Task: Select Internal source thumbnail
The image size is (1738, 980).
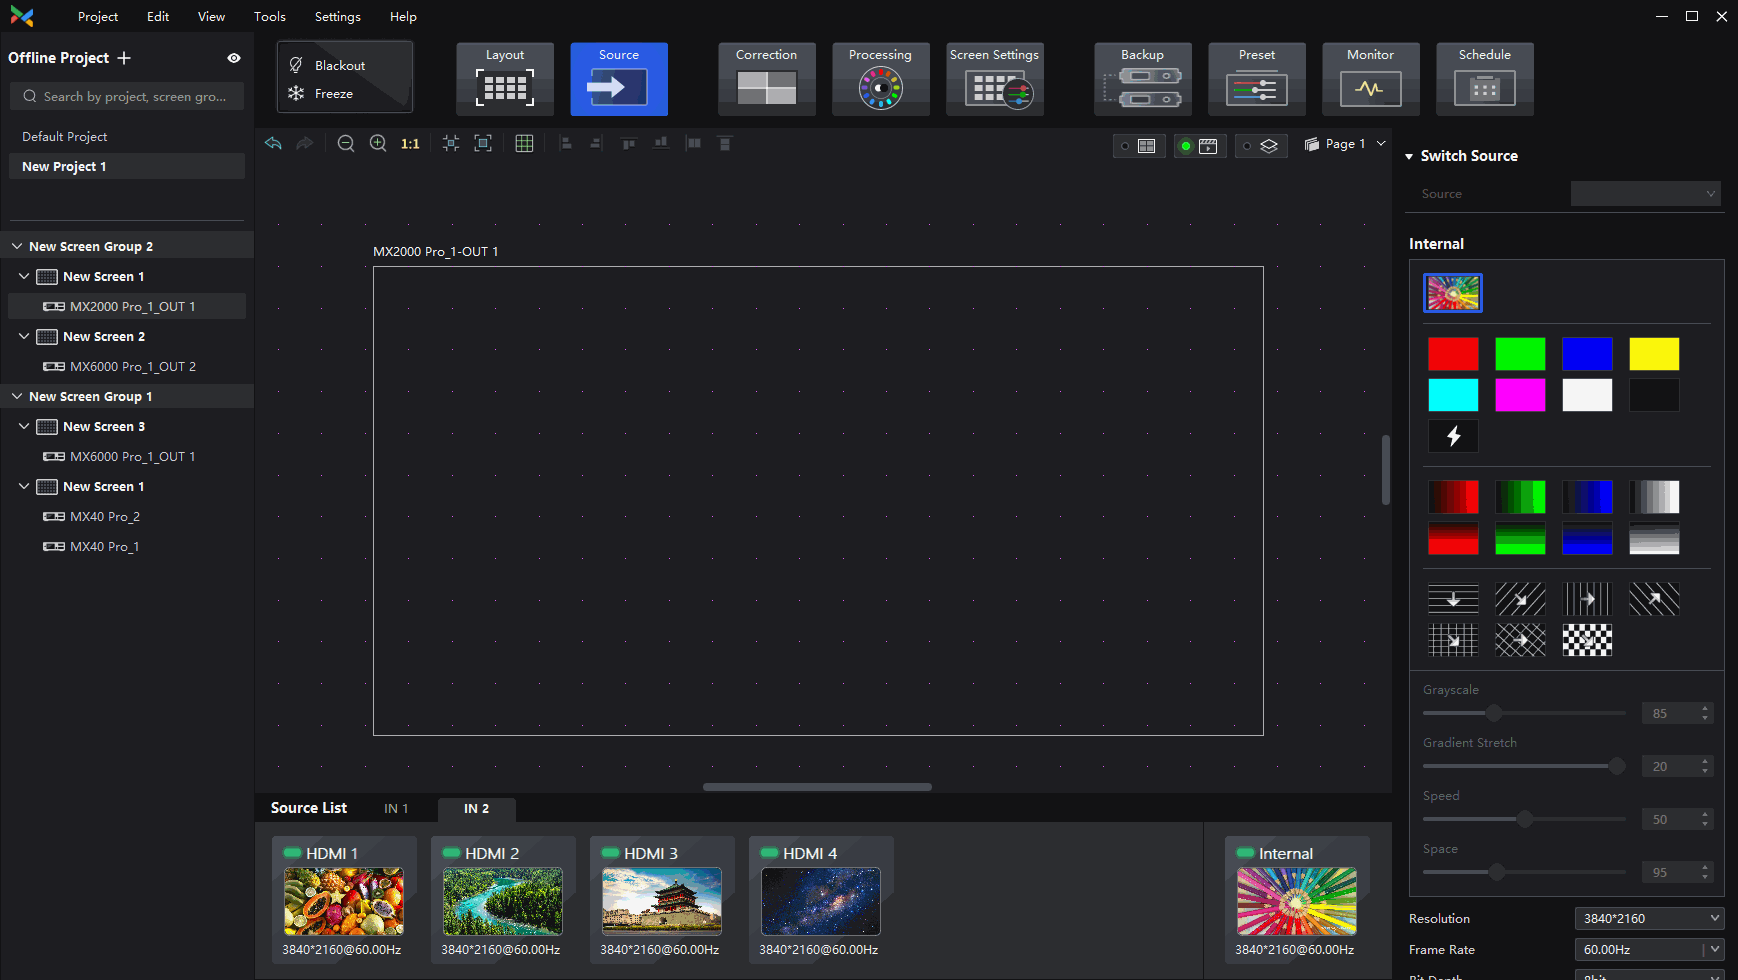Action: [1297, 900]
